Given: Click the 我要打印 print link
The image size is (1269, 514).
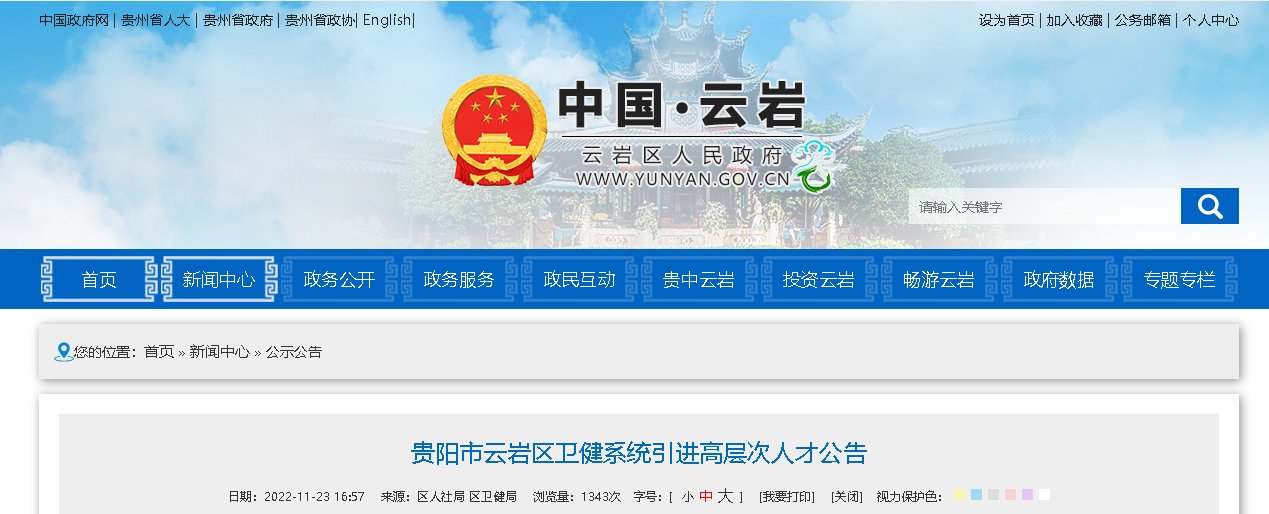Looking at the screenshot, I should tap(786, 497).
